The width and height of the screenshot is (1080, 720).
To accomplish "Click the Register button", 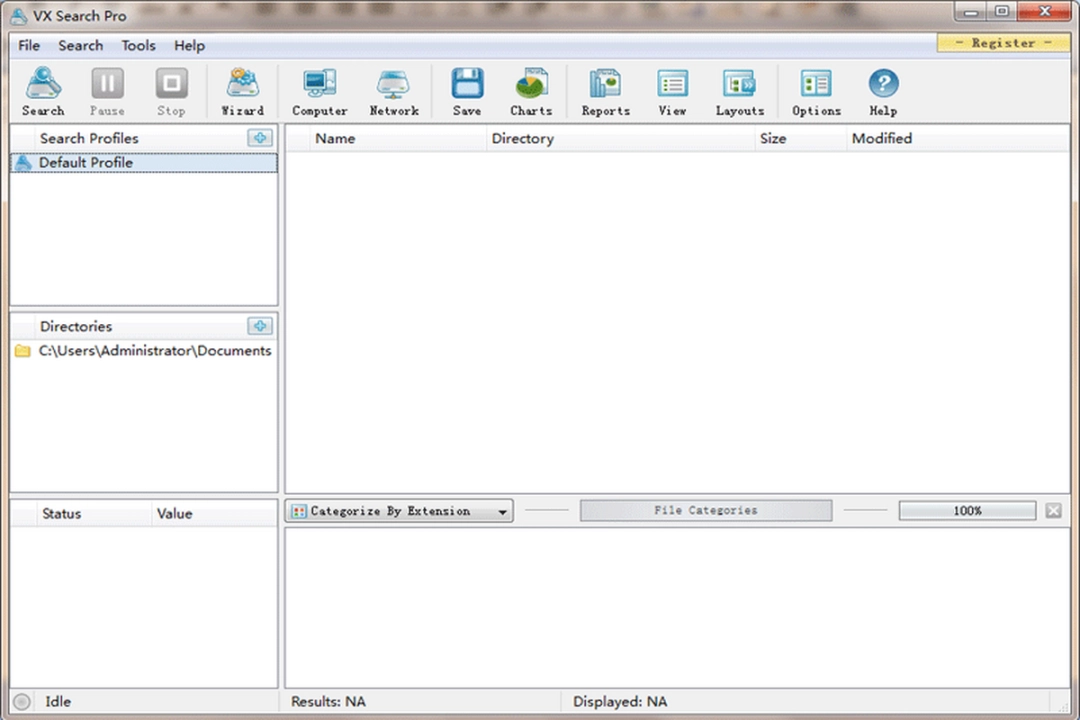I will (x=1003, y=43).
